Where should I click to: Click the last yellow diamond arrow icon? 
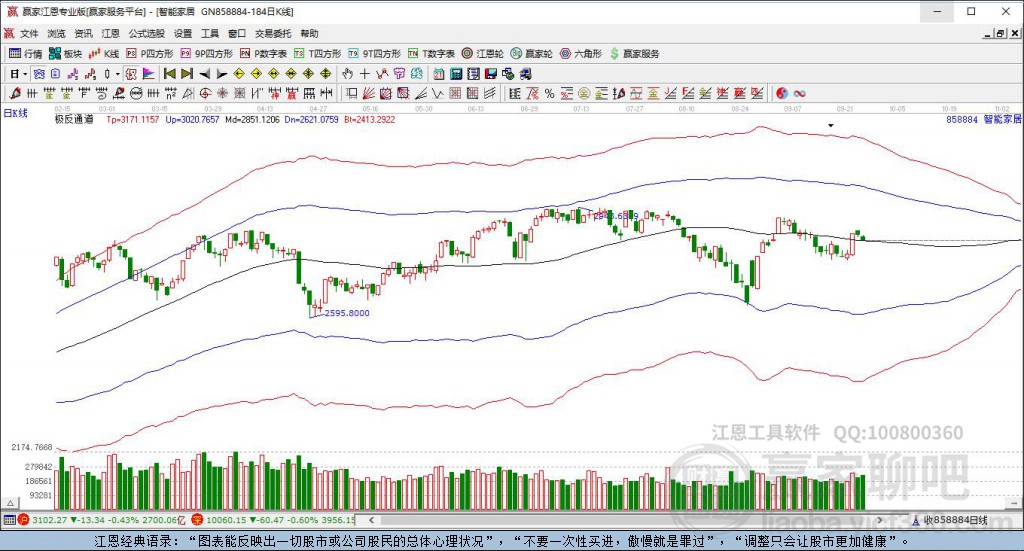pos(325,74)
